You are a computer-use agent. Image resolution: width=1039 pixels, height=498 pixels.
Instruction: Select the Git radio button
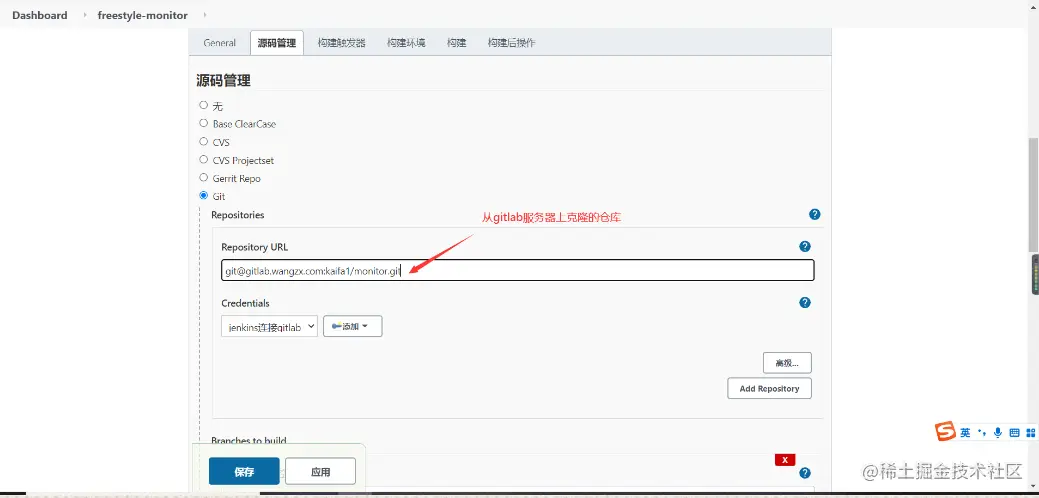point(203,195)
